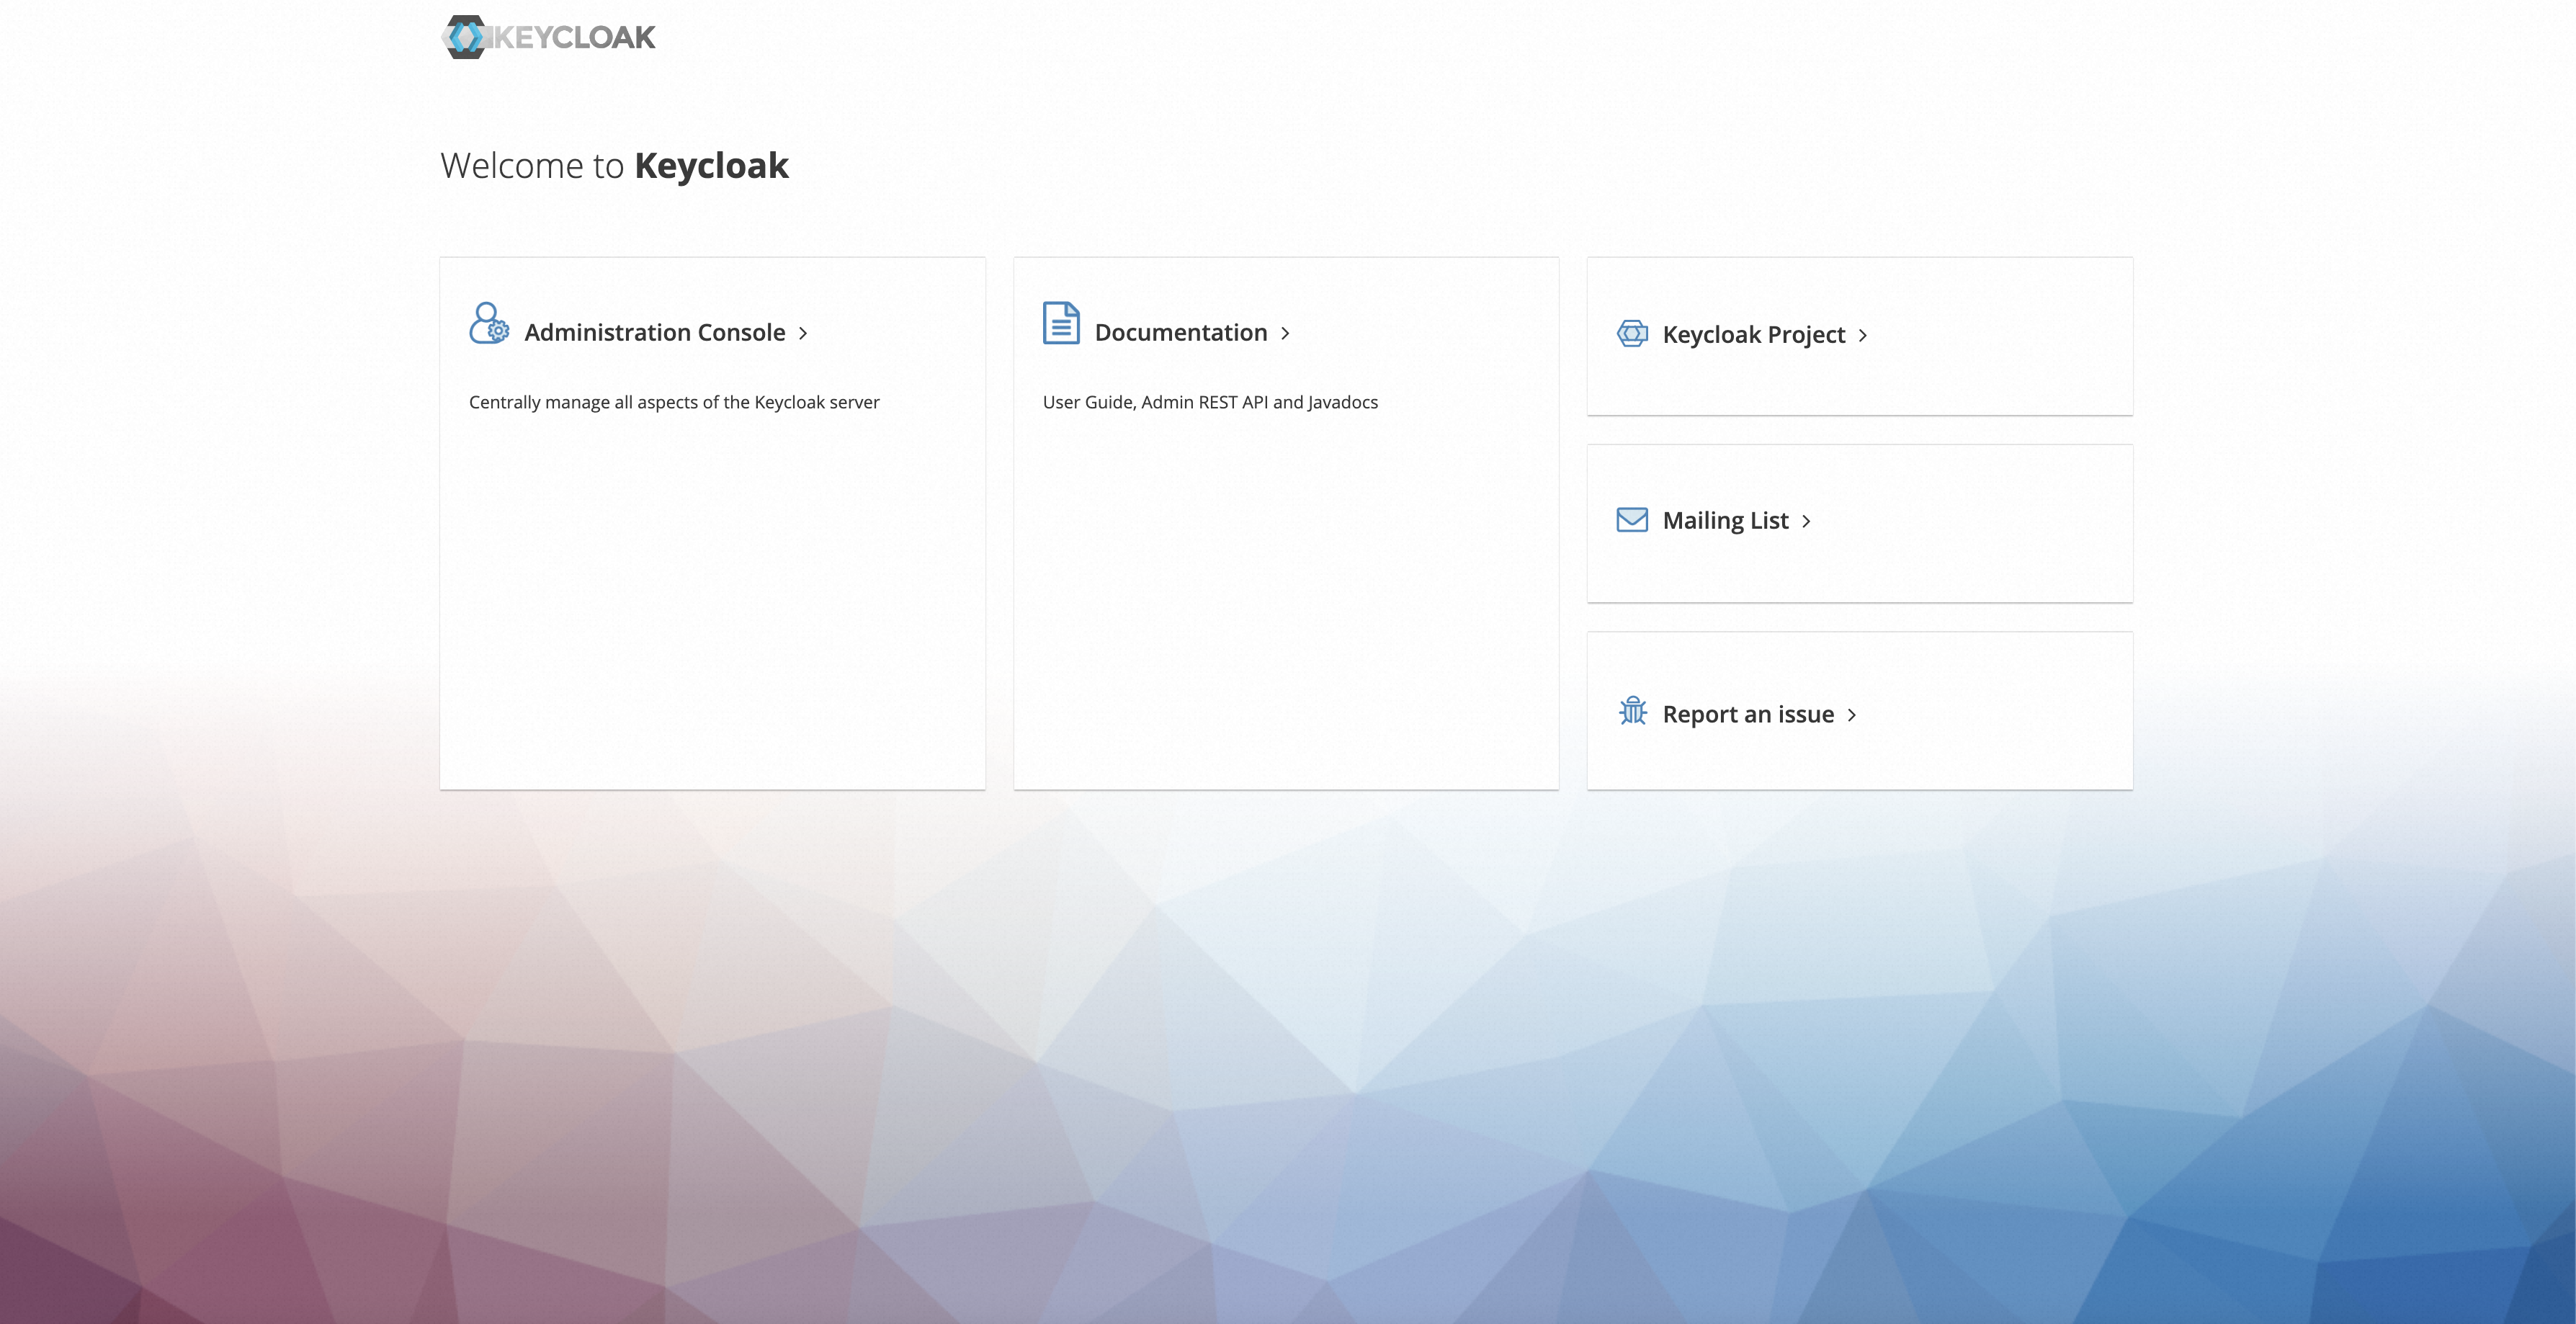This screenshot has height=1324, width=2576.
Task: Click the KEYCLOAK wordmark in header
Action: point(575,38)
